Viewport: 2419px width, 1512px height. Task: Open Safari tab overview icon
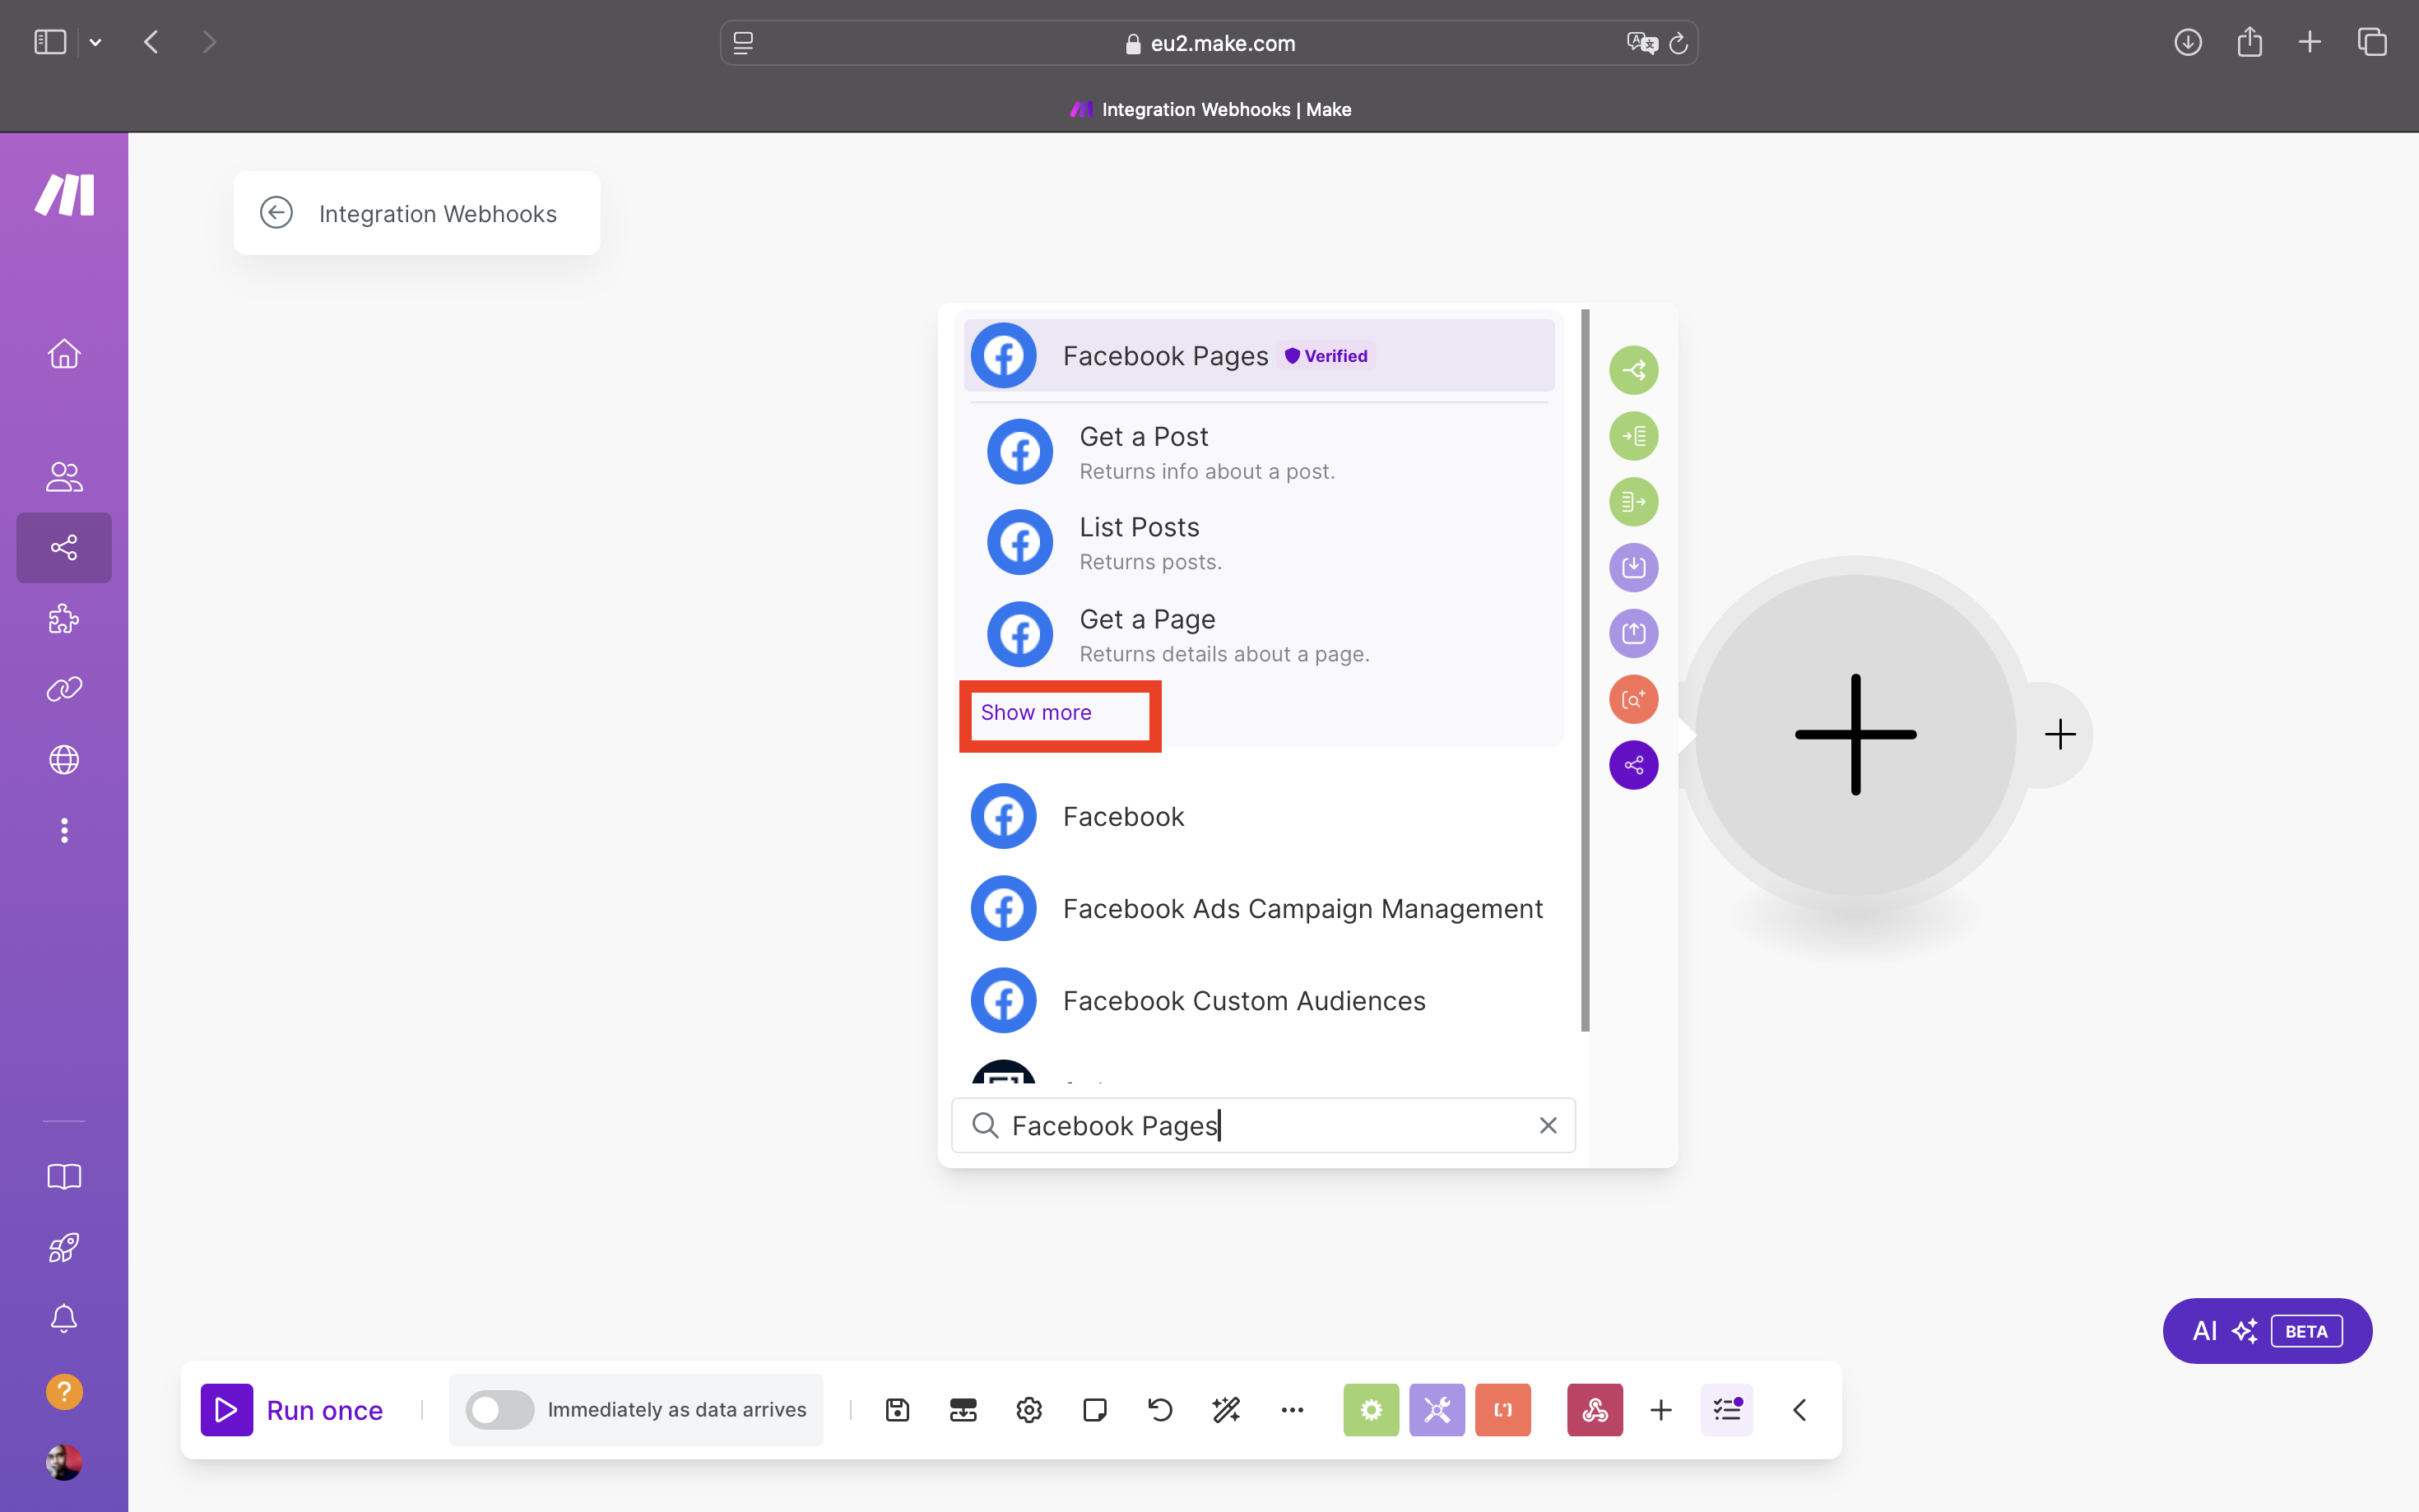pyautogui.click(x=2372, y=42)
